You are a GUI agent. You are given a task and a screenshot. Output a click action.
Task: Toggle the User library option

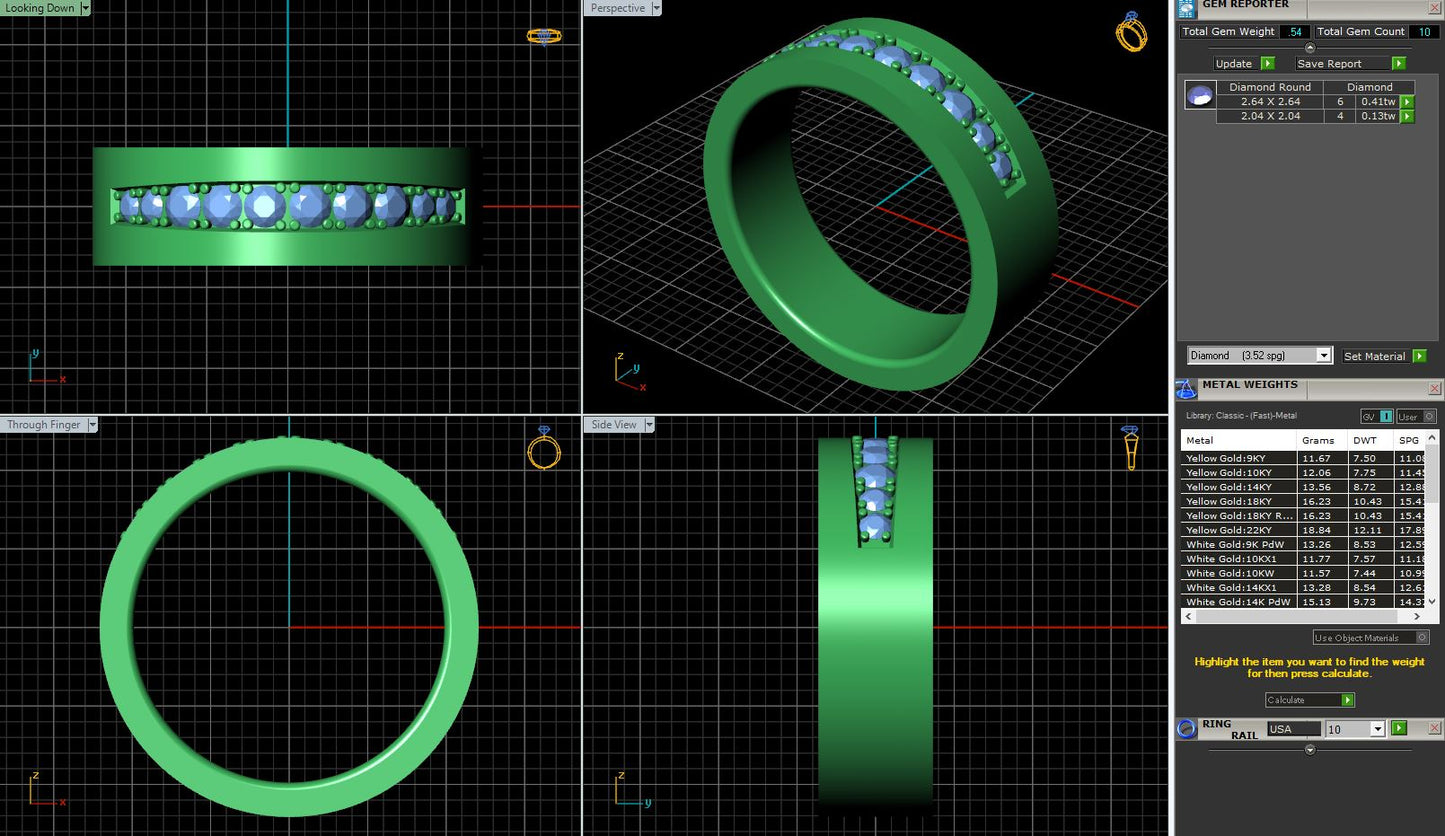pos(1416,416)
